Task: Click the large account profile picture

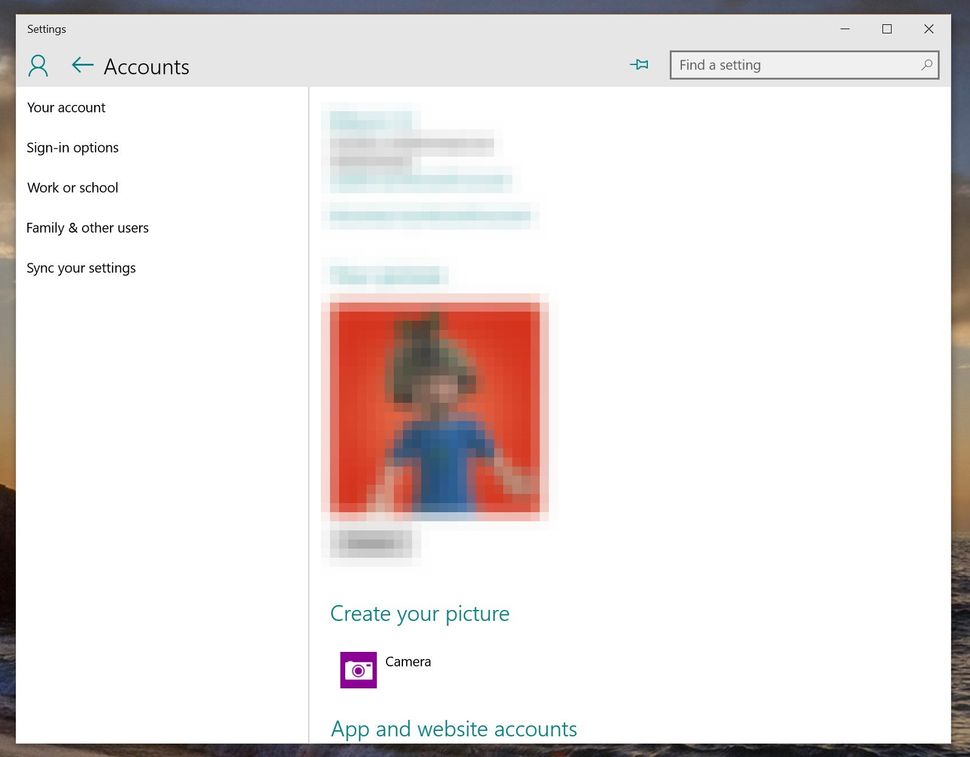Action: click(435, 407)
